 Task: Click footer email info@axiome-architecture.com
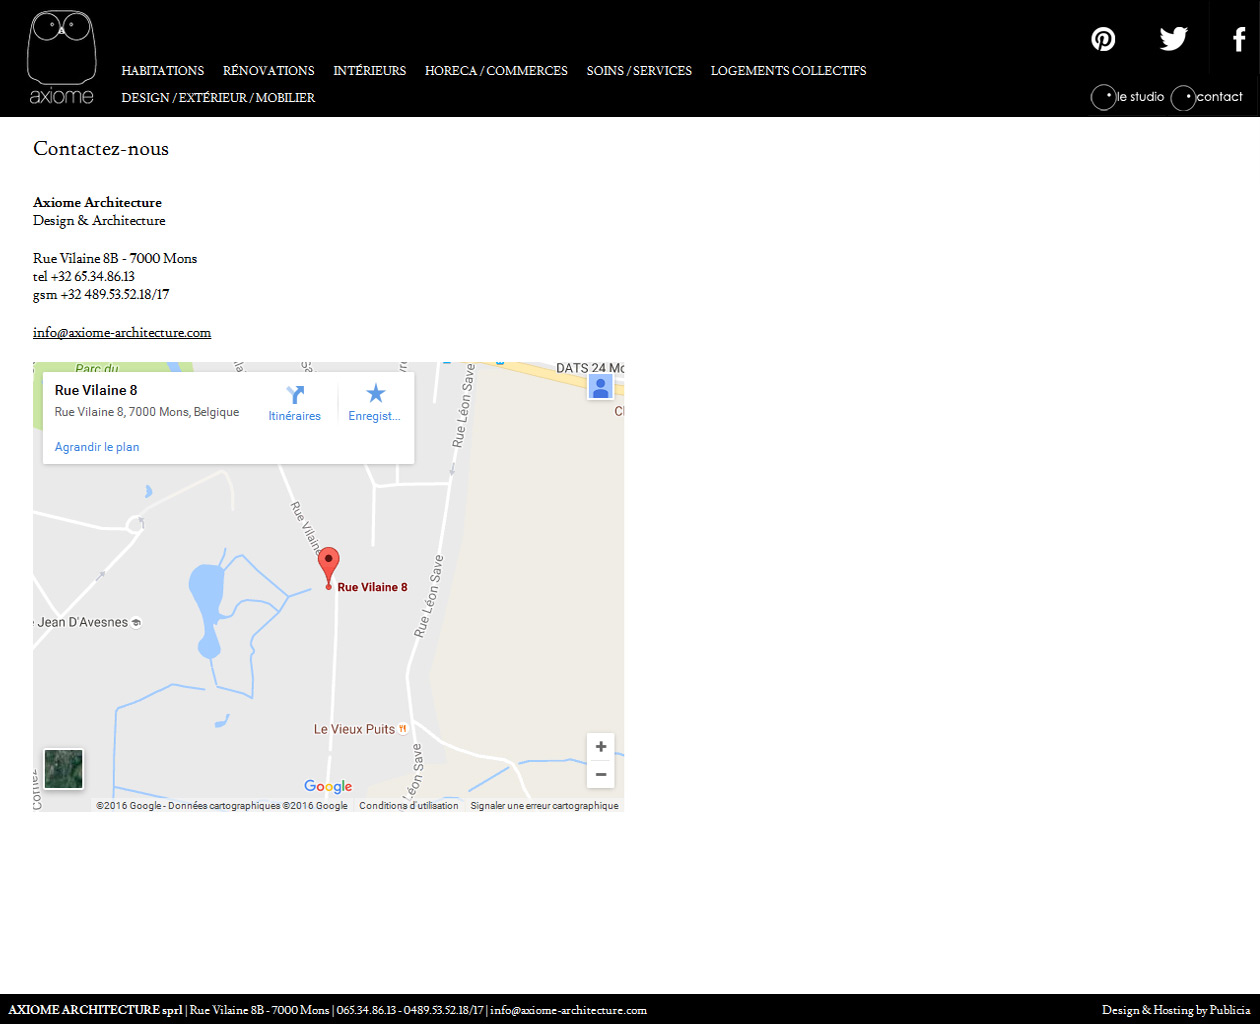568,1010
